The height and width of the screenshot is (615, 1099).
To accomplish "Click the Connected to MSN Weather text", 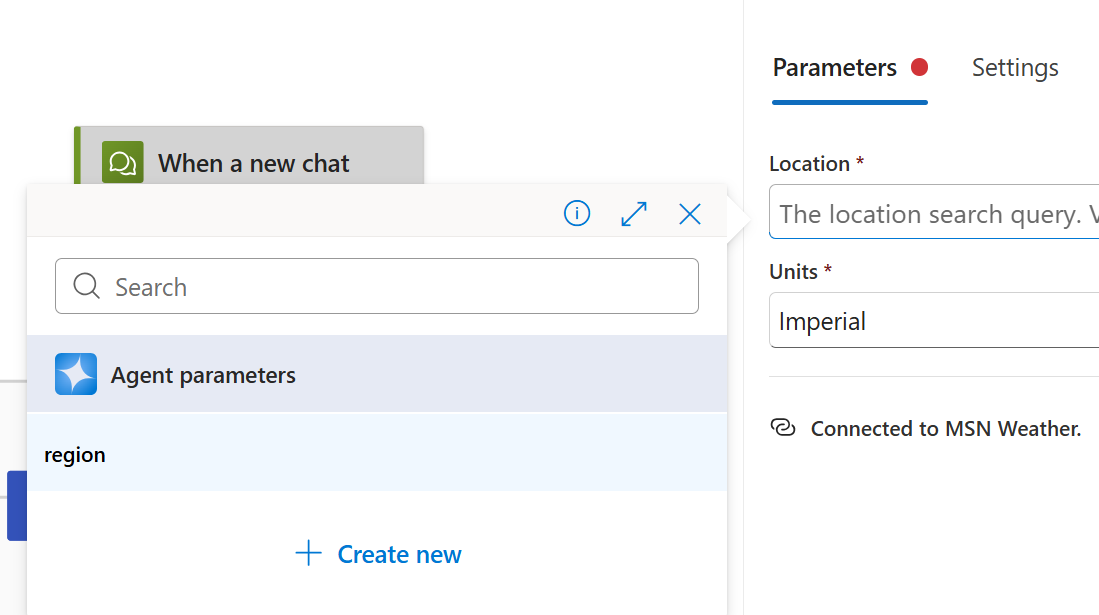I will click(944, 428).
